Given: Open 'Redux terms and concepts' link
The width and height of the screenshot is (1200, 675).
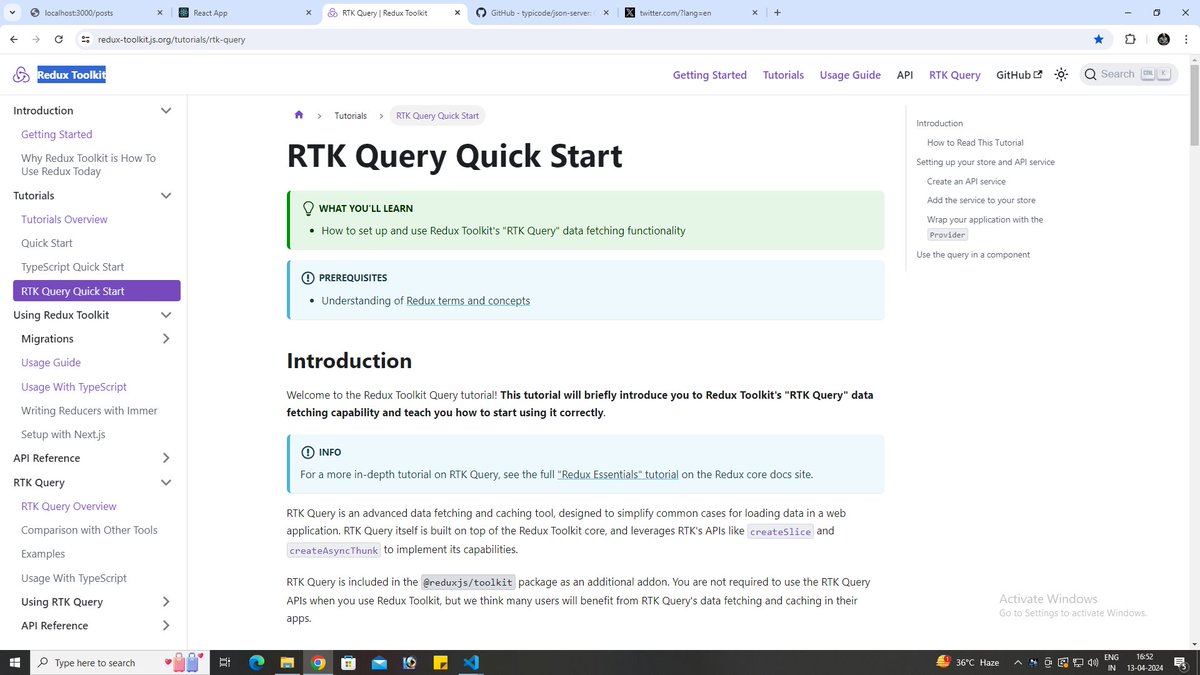Looking at the screenshot, I should (x=468, y=301).
